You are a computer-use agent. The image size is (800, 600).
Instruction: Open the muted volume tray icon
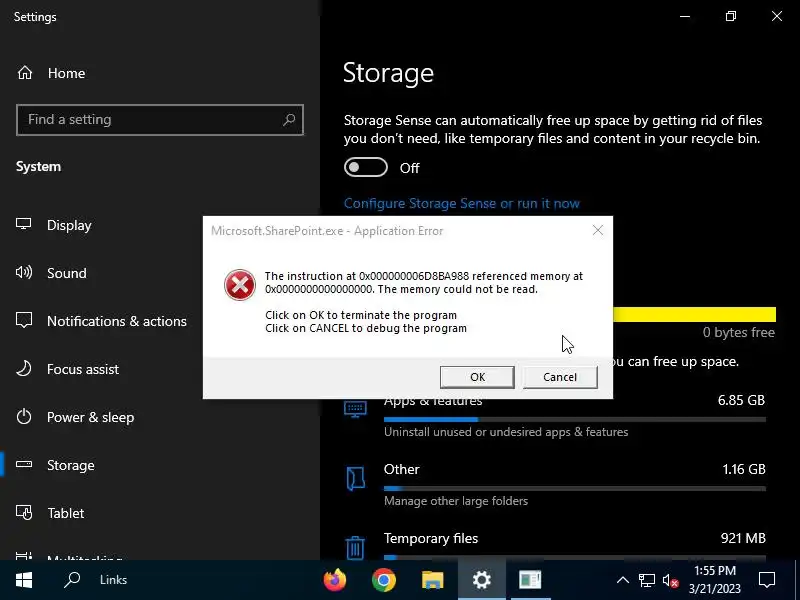670,580
